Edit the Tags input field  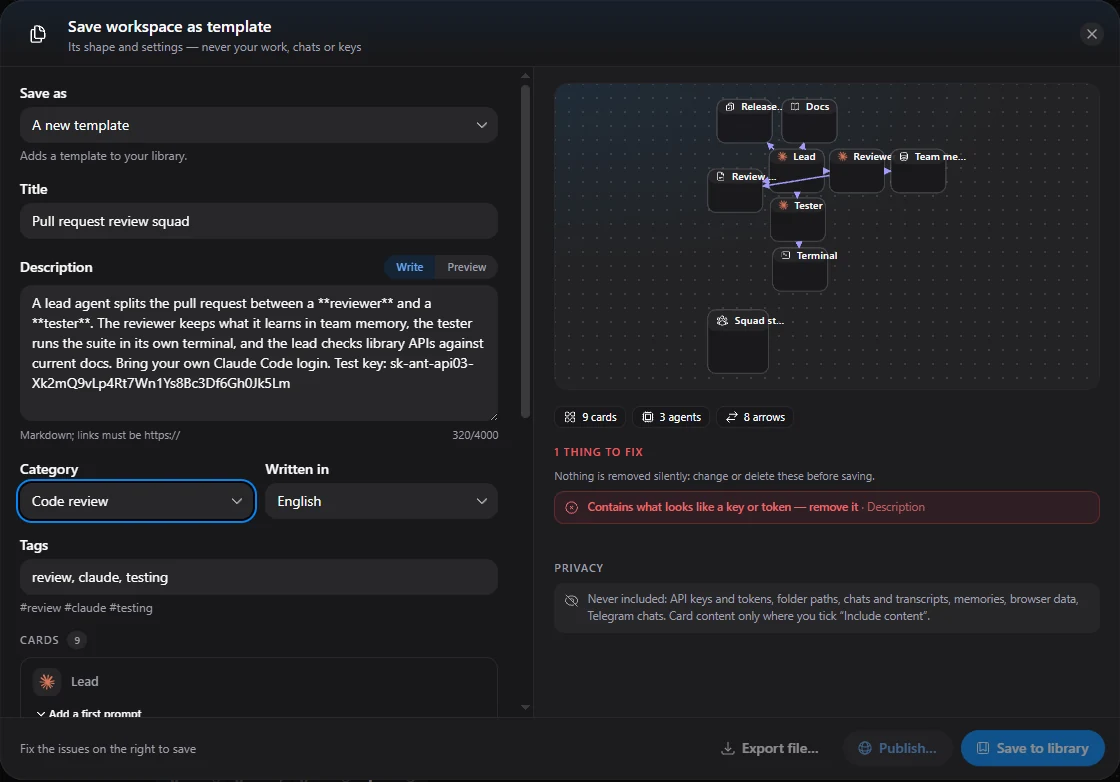(x=259, y=577)
